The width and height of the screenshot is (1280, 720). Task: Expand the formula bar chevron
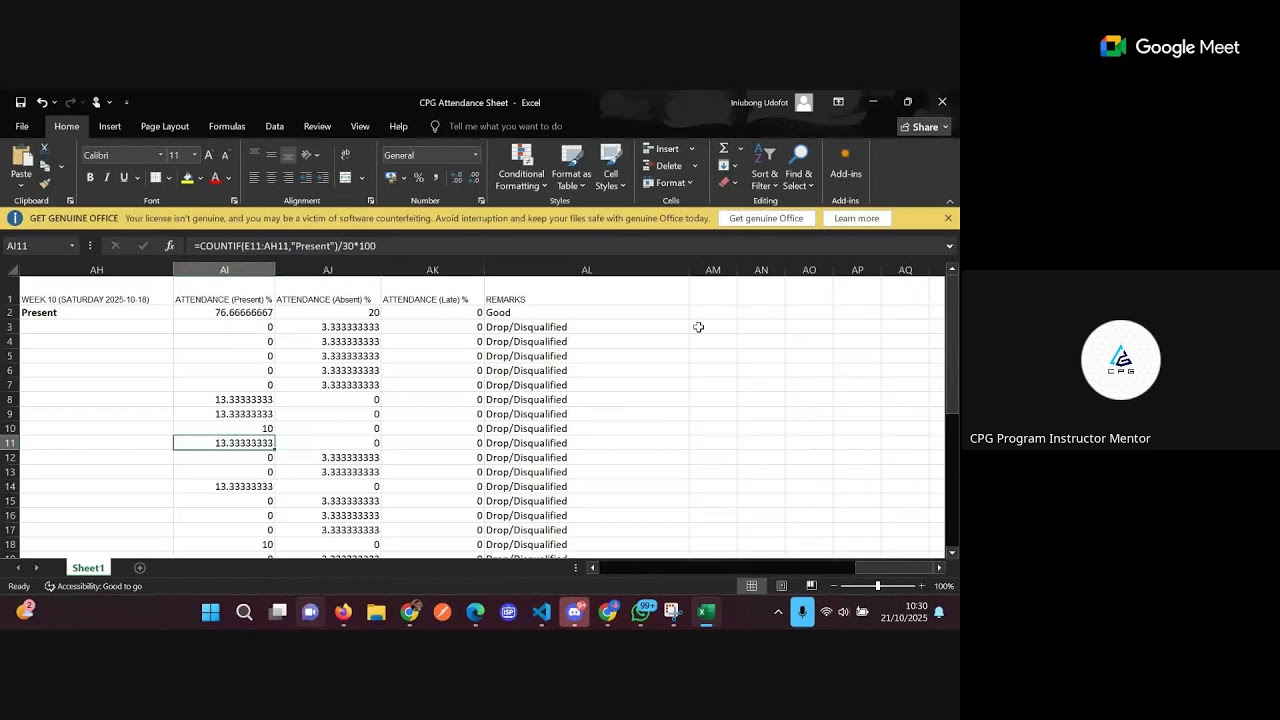click(949, 246)
